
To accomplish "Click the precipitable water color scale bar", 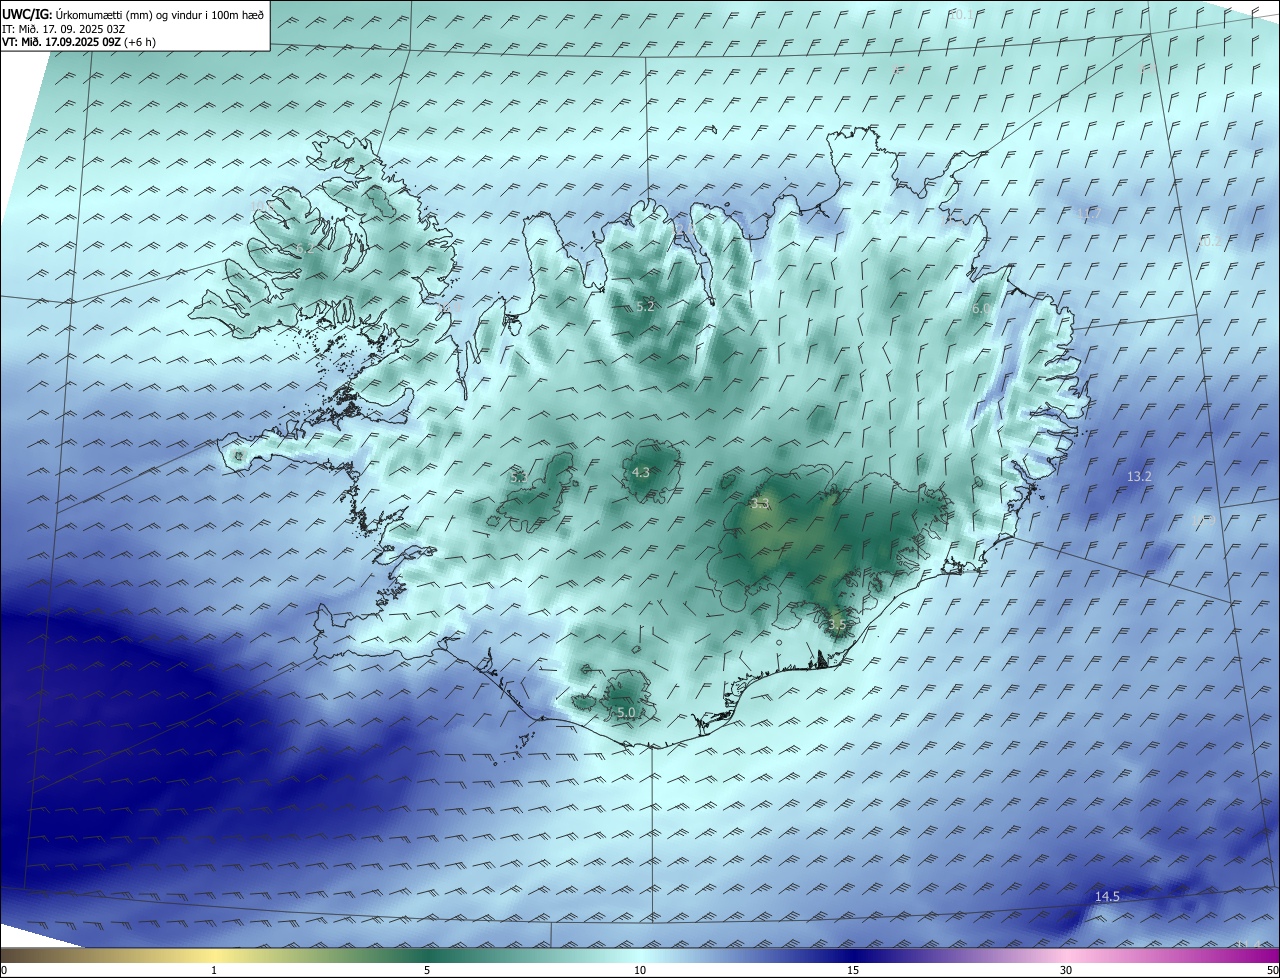I will 640,955.
